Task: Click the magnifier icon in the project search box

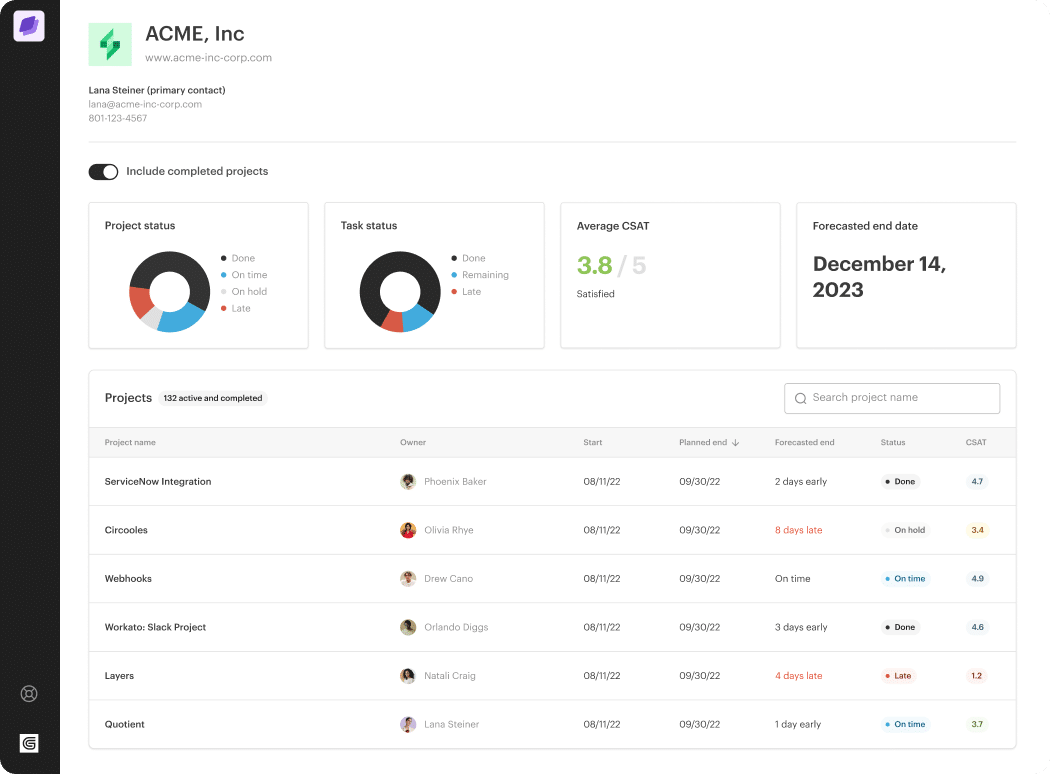Action: [800, 398]
